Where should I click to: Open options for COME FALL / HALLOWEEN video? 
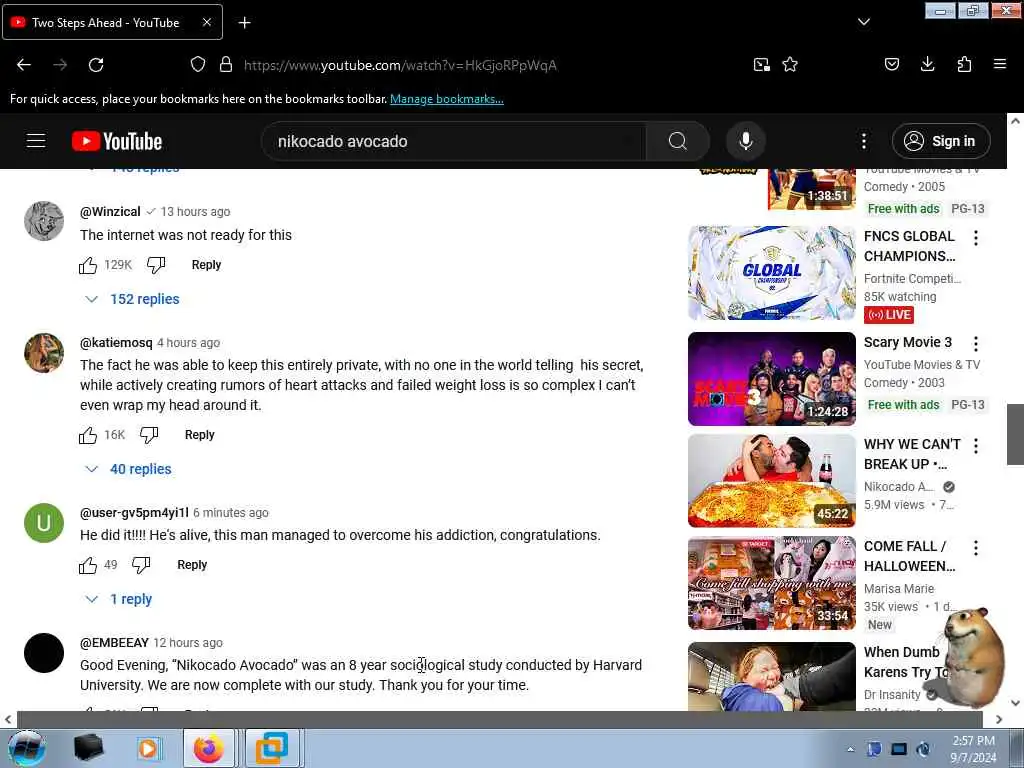click(976, 548)
